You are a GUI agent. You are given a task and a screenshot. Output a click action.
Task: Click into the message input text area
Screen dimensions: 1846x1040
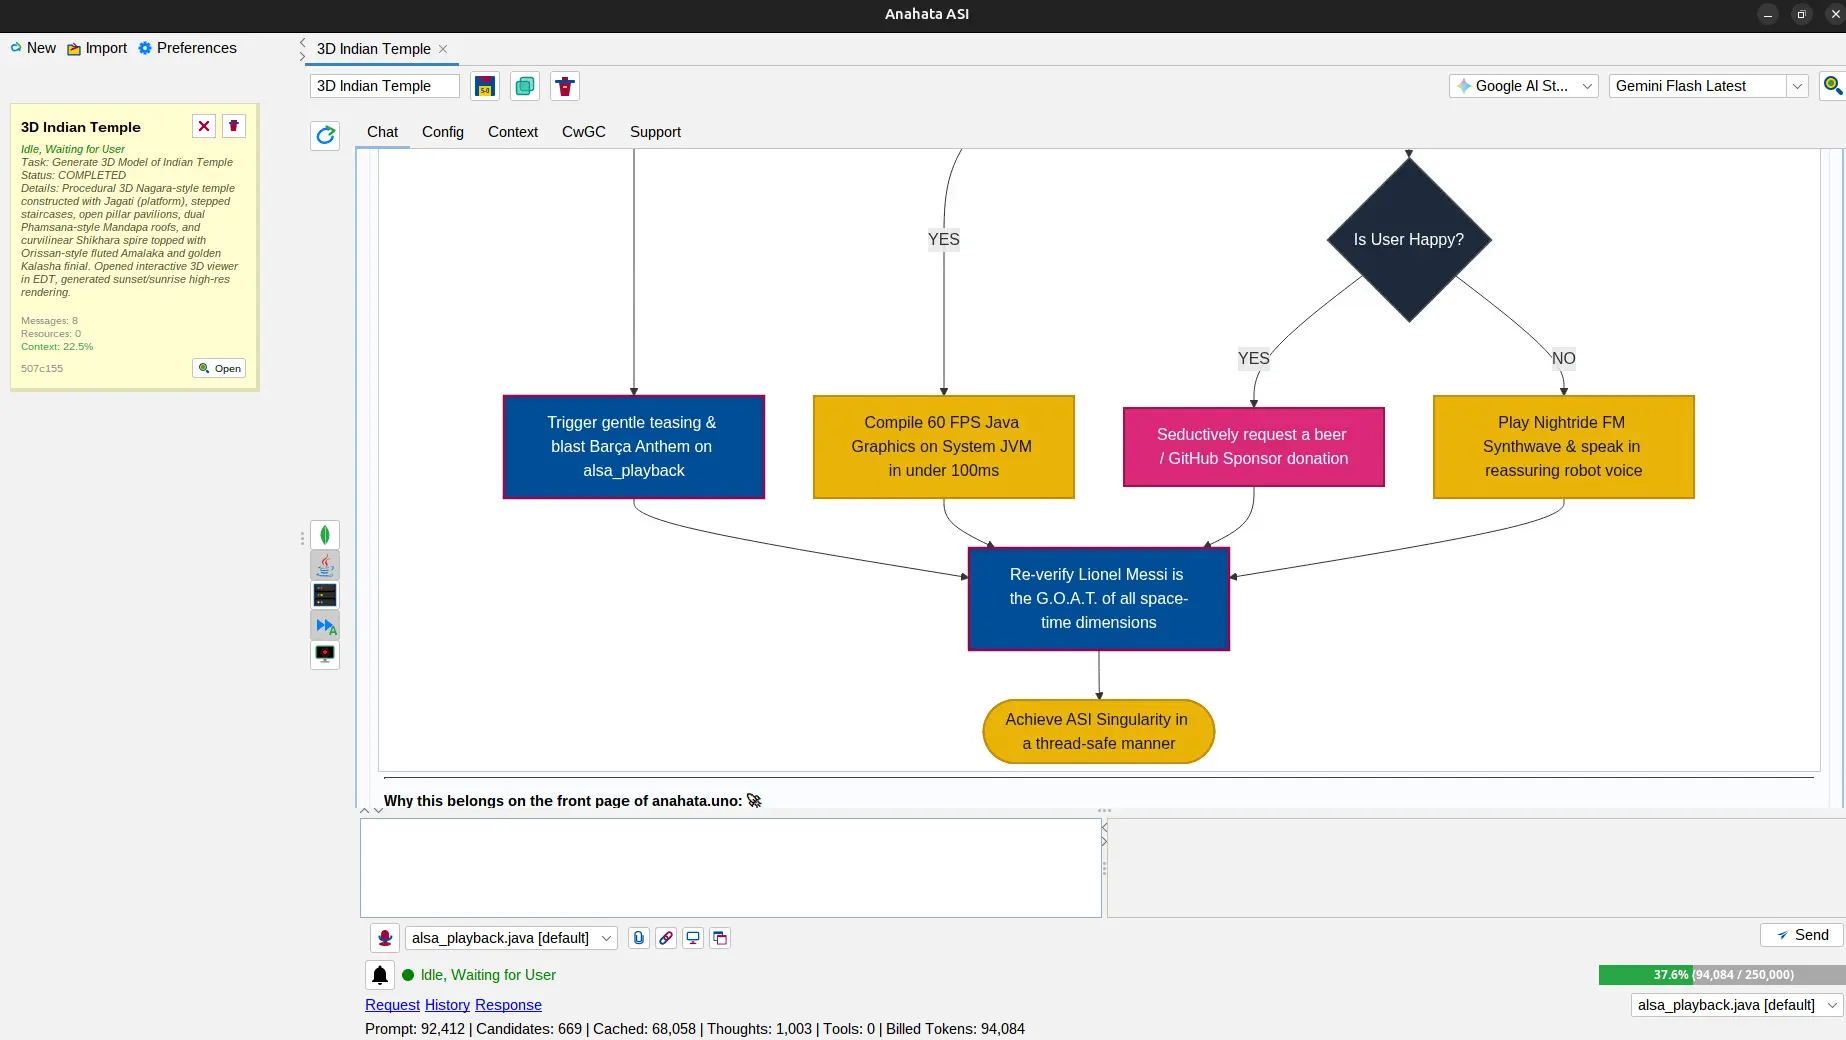[731, 868]
